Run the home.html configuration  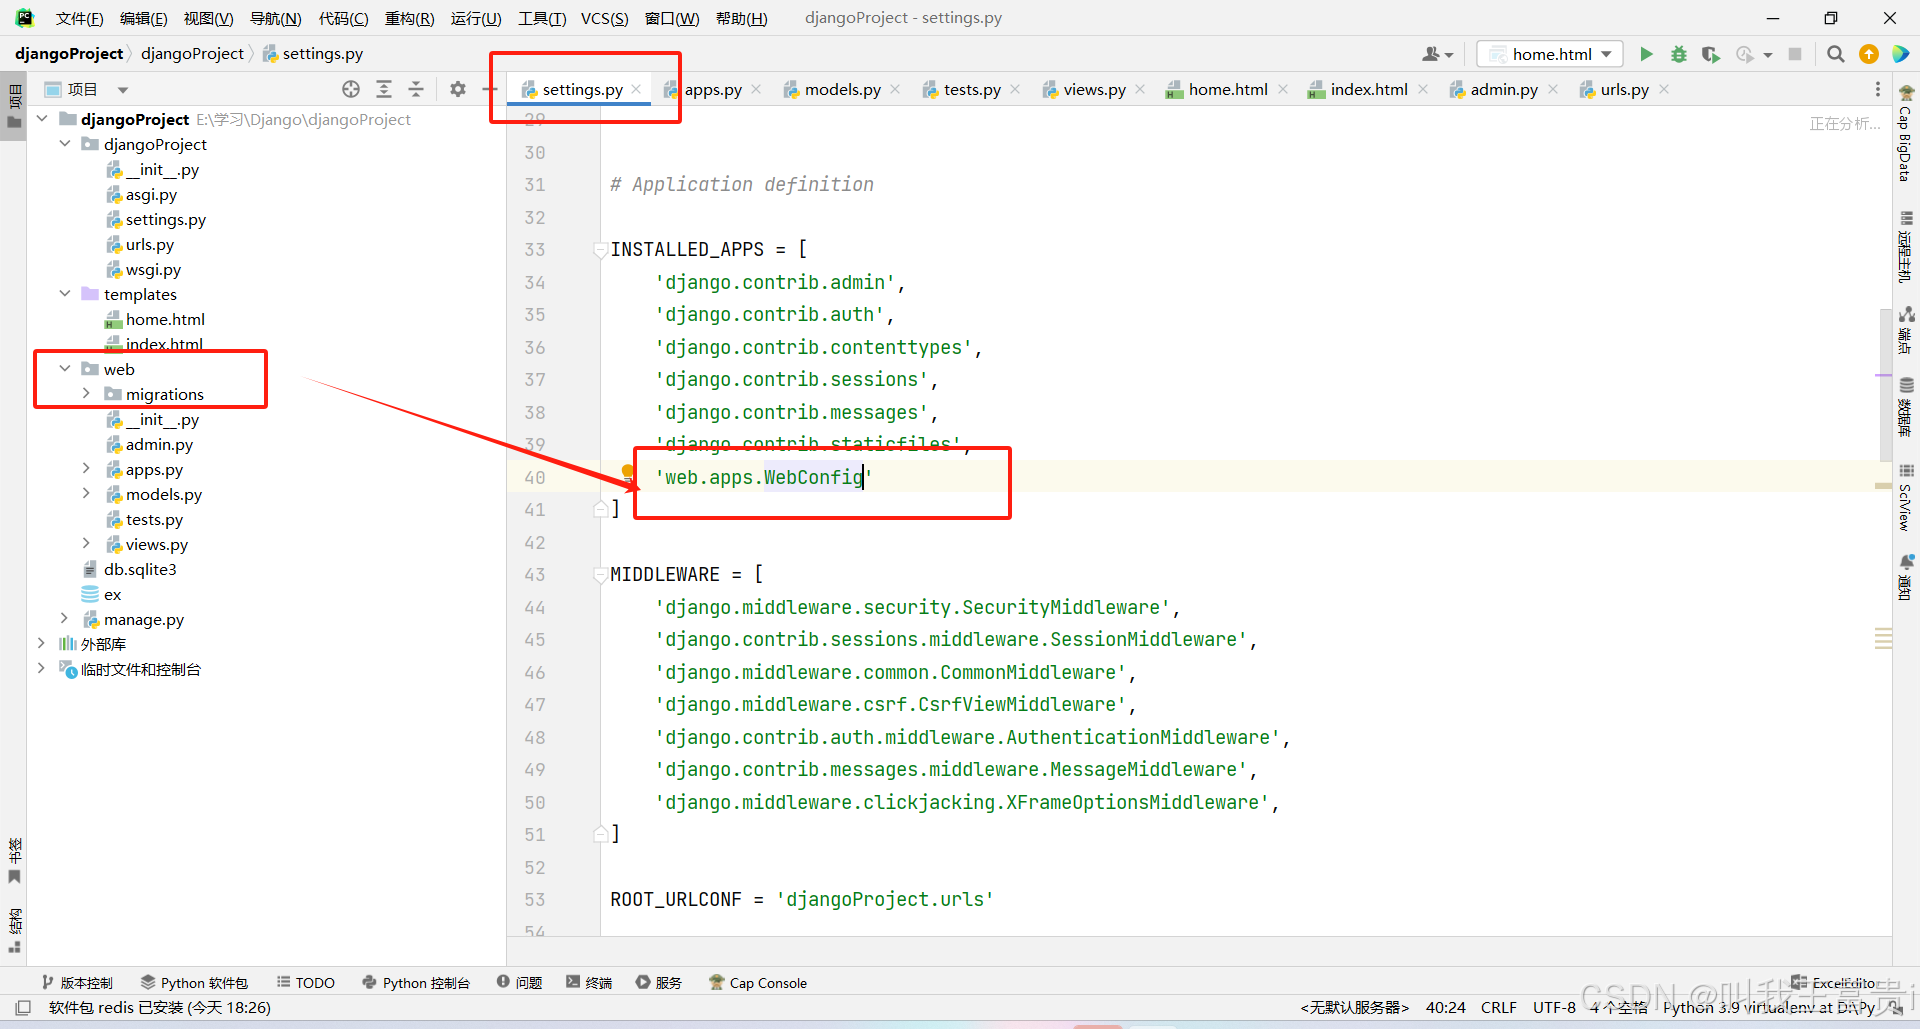point(1646,54)
